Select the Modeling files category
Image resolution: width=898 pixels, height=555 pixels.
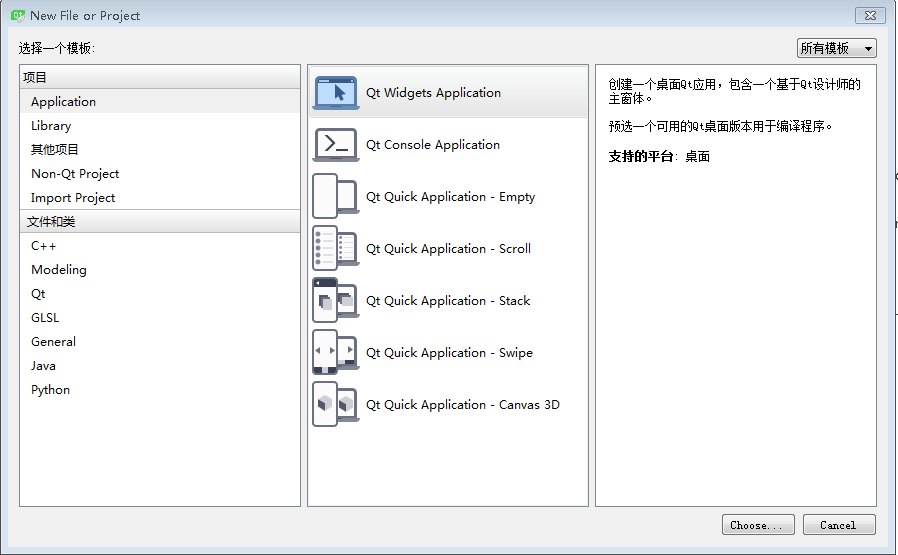(x=160, y=270)
